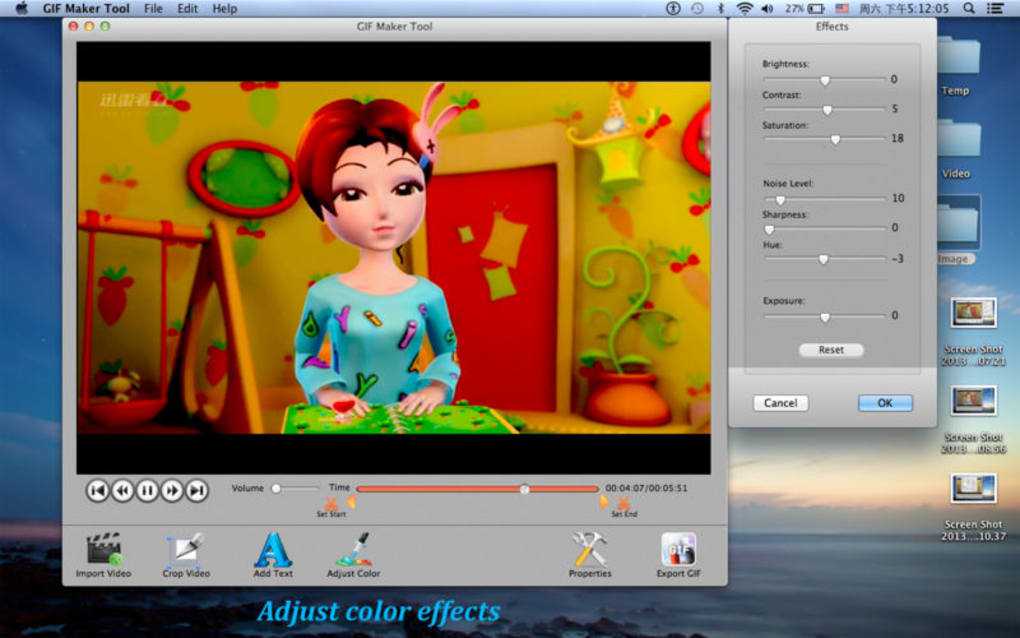Adjust the Volume slider

[296, 488]
